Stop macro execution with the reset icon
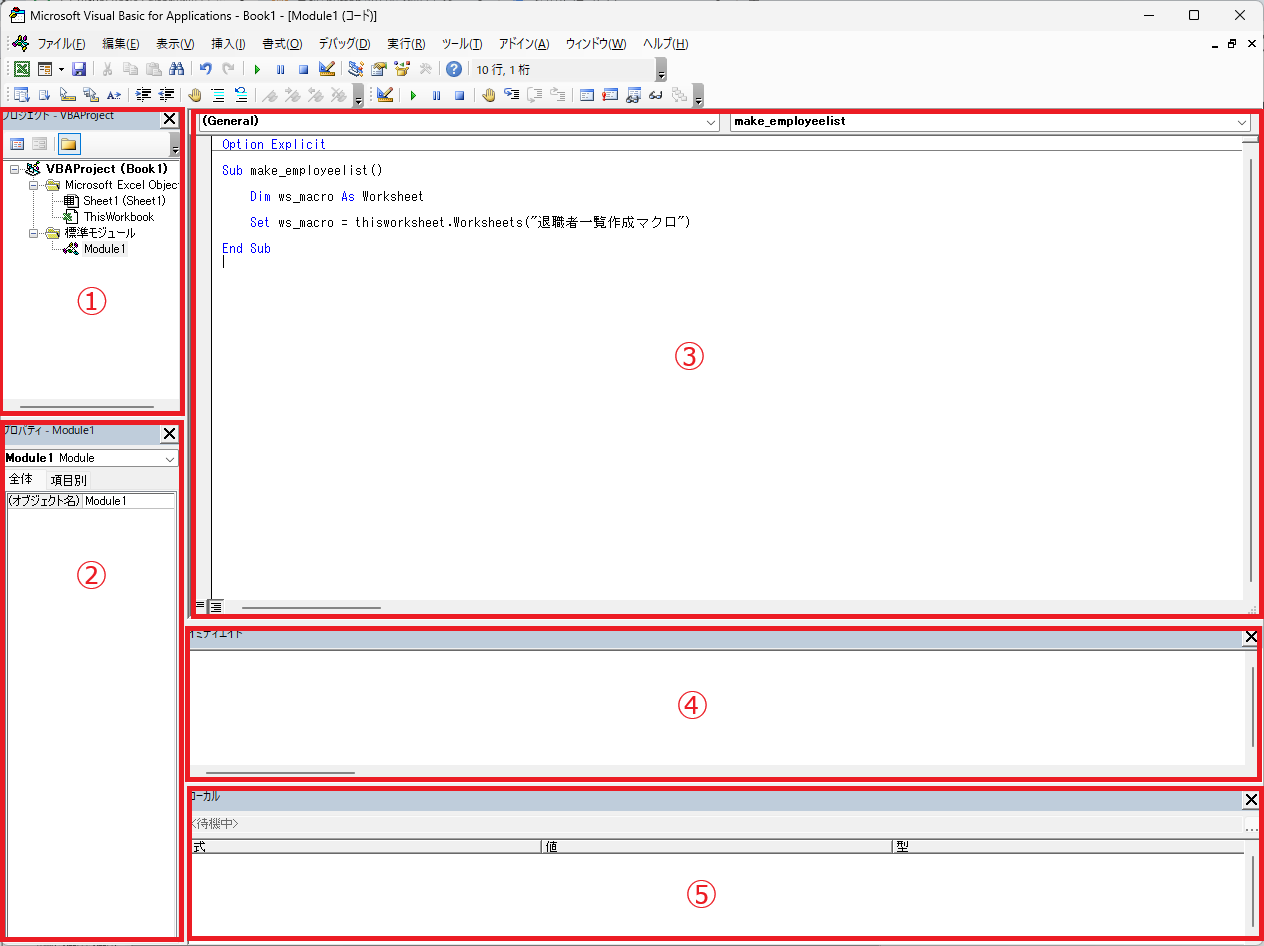The width and height of the screenshot is (1264, 946). point(303,69)
